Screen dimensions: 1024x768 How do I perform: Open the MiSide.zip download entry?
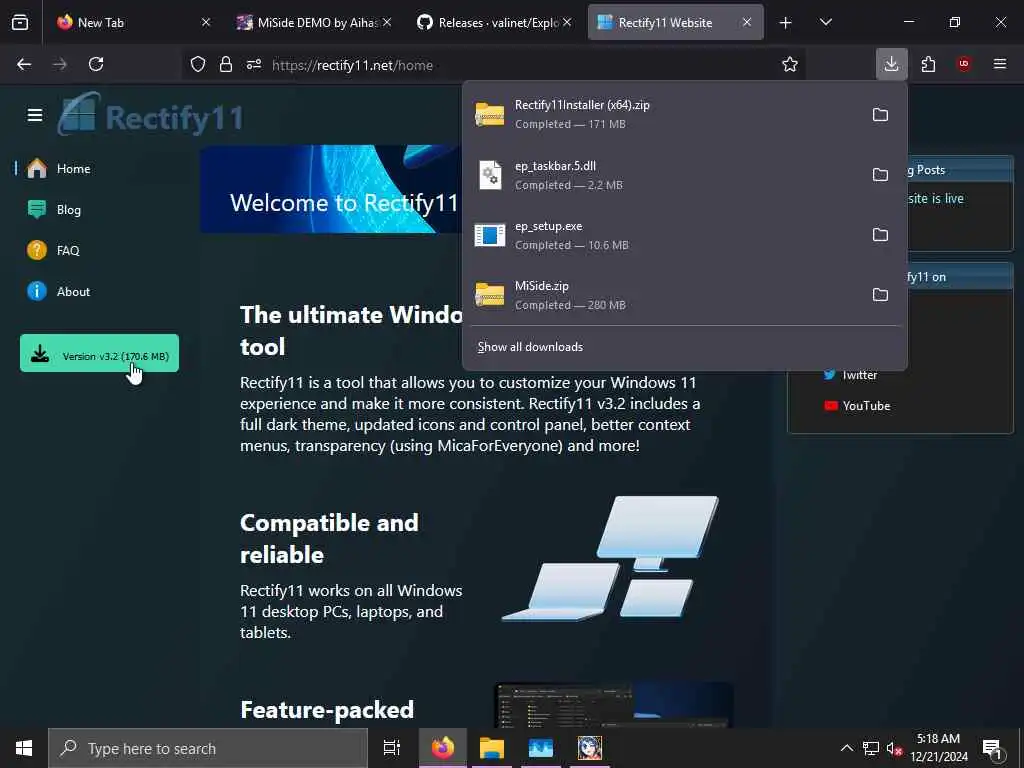[663, 295]
